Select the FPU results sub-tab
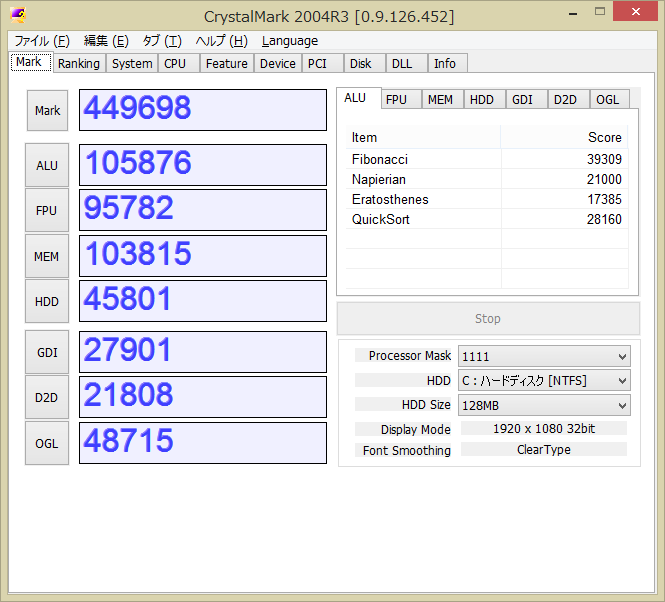 tap(401, 100)
